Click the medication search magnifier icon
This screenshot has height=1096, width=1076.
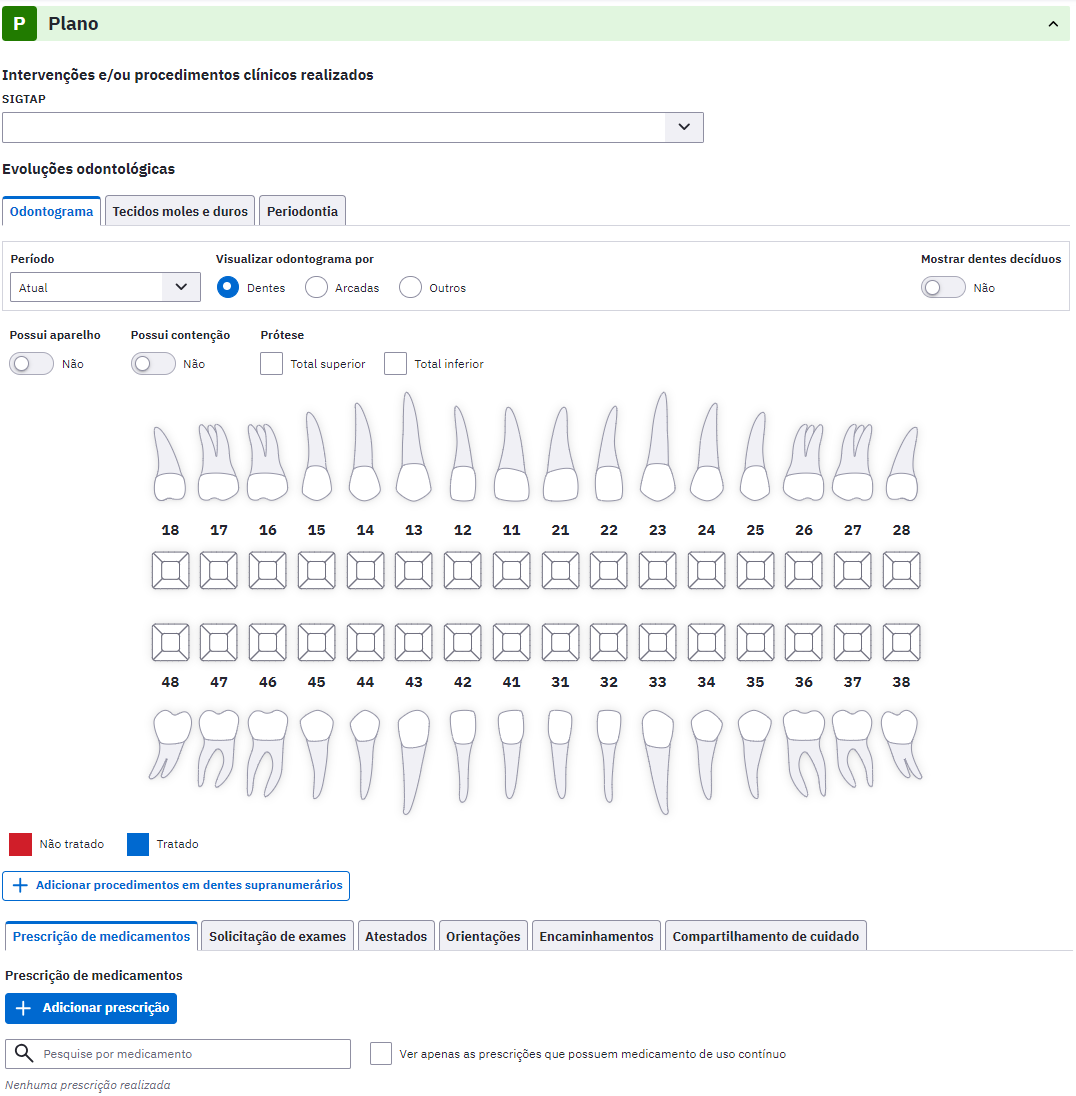(24, 1053)
